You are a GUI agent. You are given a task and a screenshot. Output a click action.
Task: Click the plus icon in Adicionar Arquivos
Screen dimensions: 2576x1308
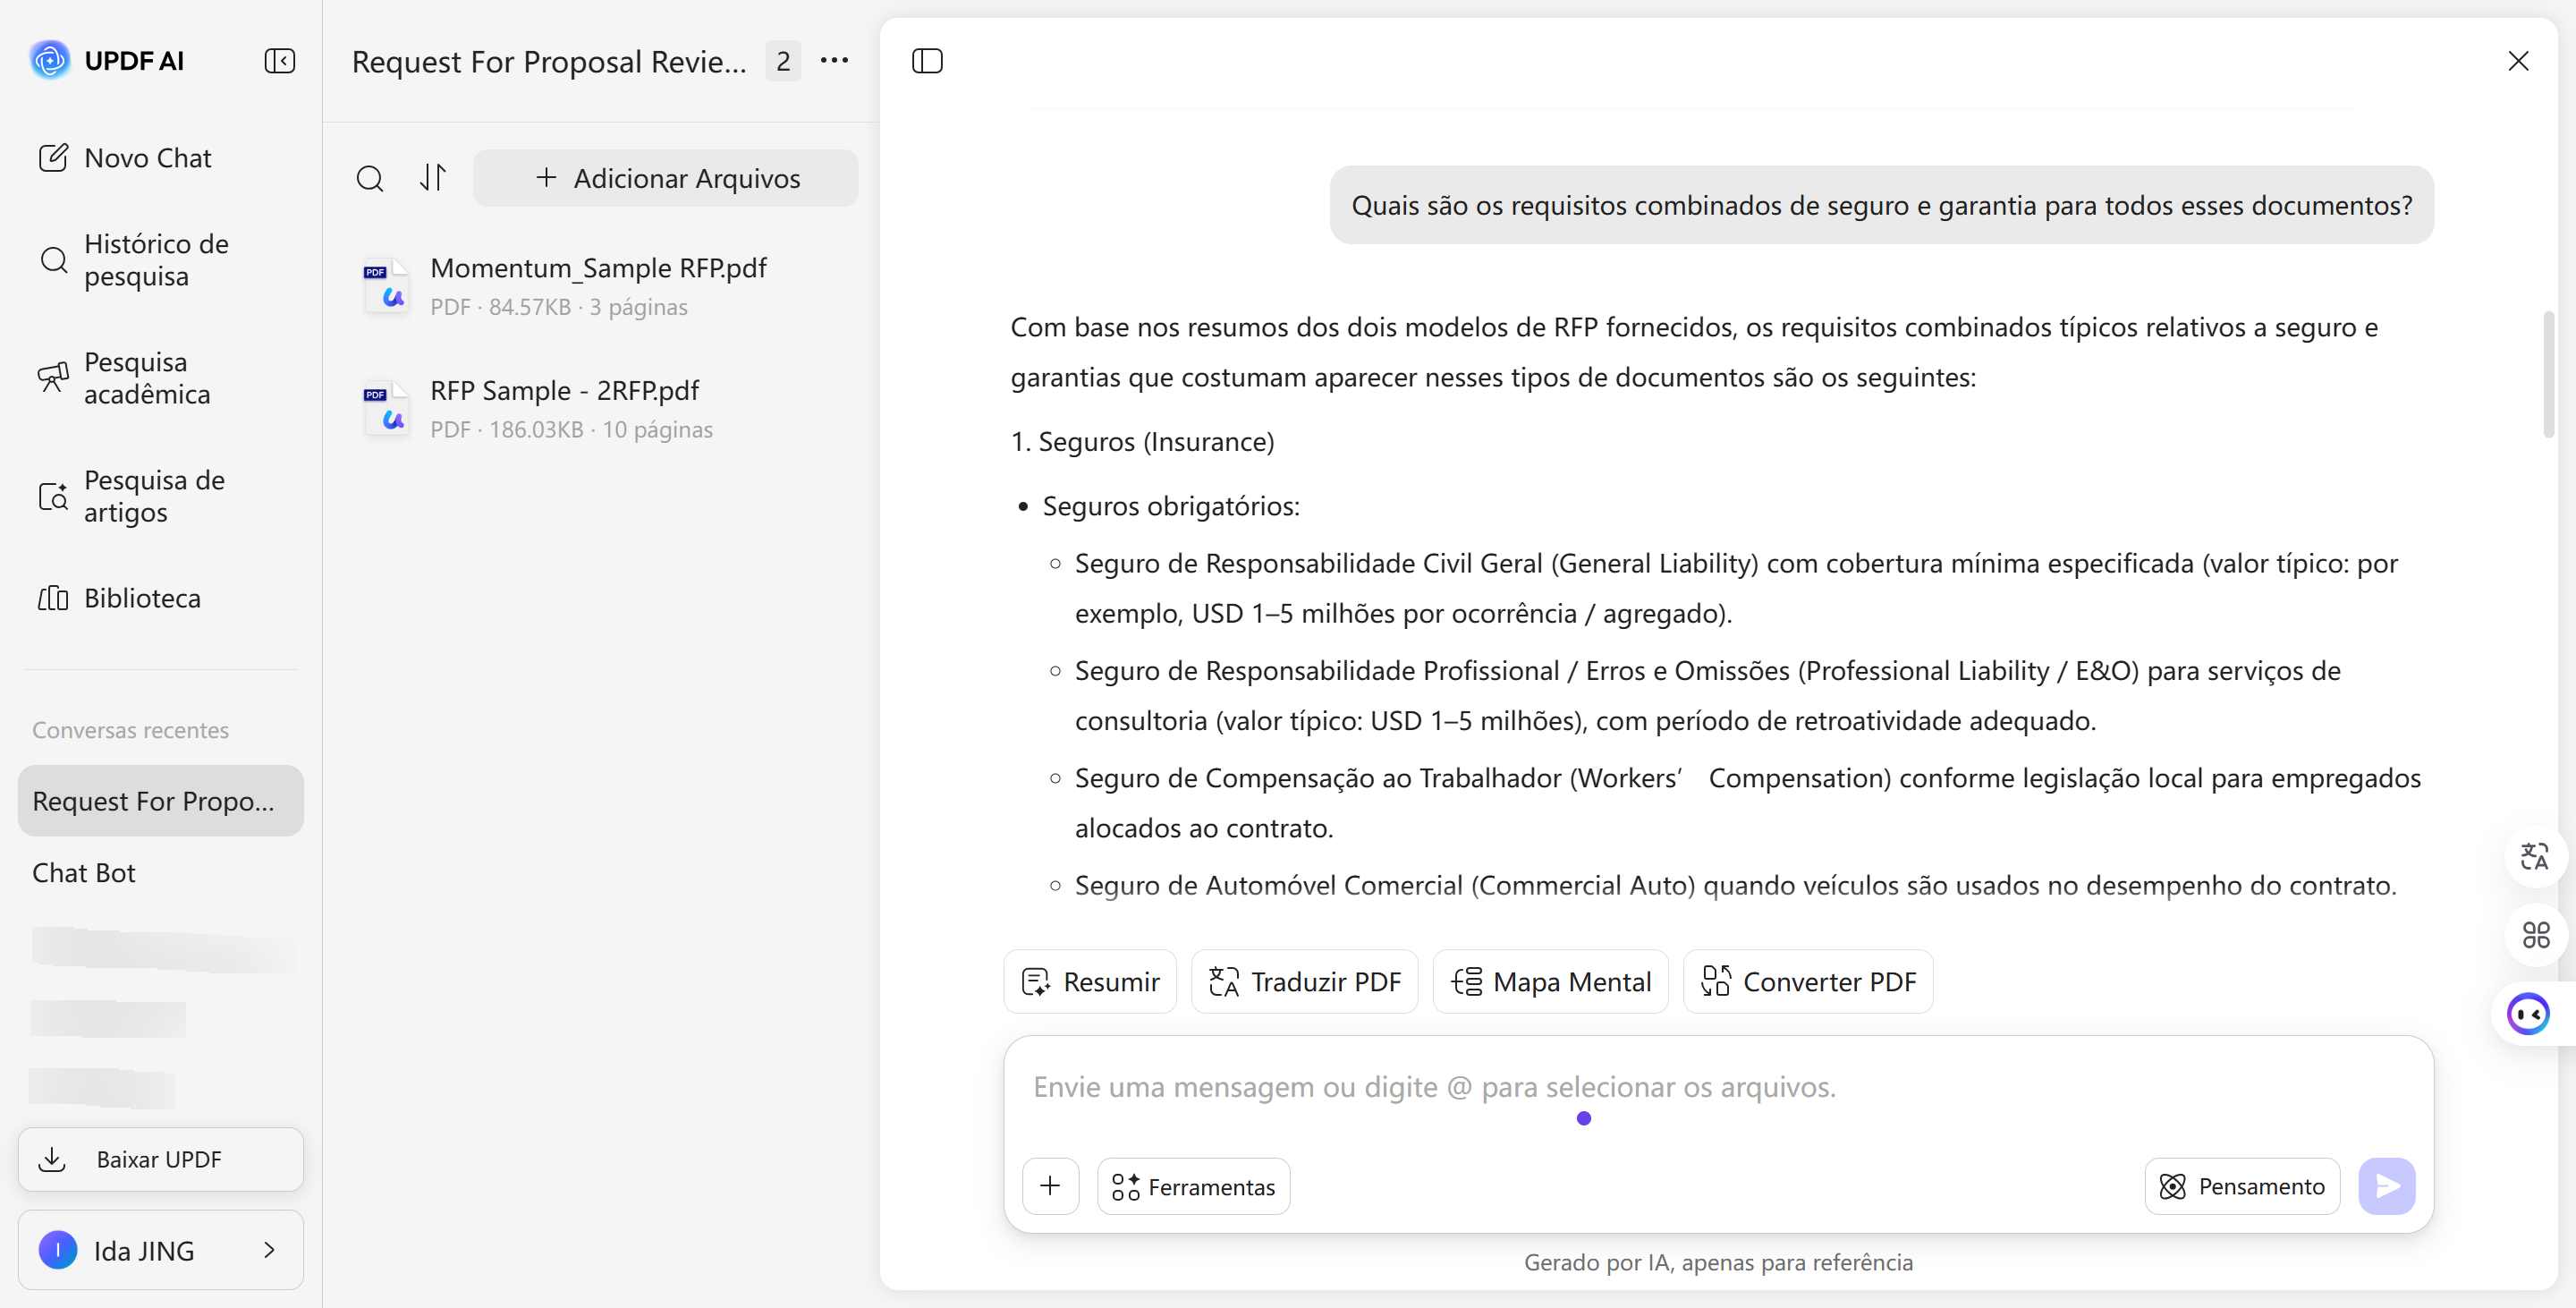[546, 178]
